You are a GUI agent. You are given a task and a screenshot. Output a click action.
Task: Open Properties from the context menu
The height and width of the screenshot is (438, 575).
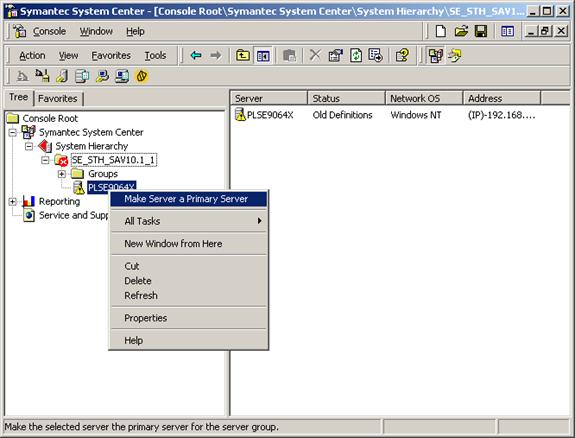point(189,318)
